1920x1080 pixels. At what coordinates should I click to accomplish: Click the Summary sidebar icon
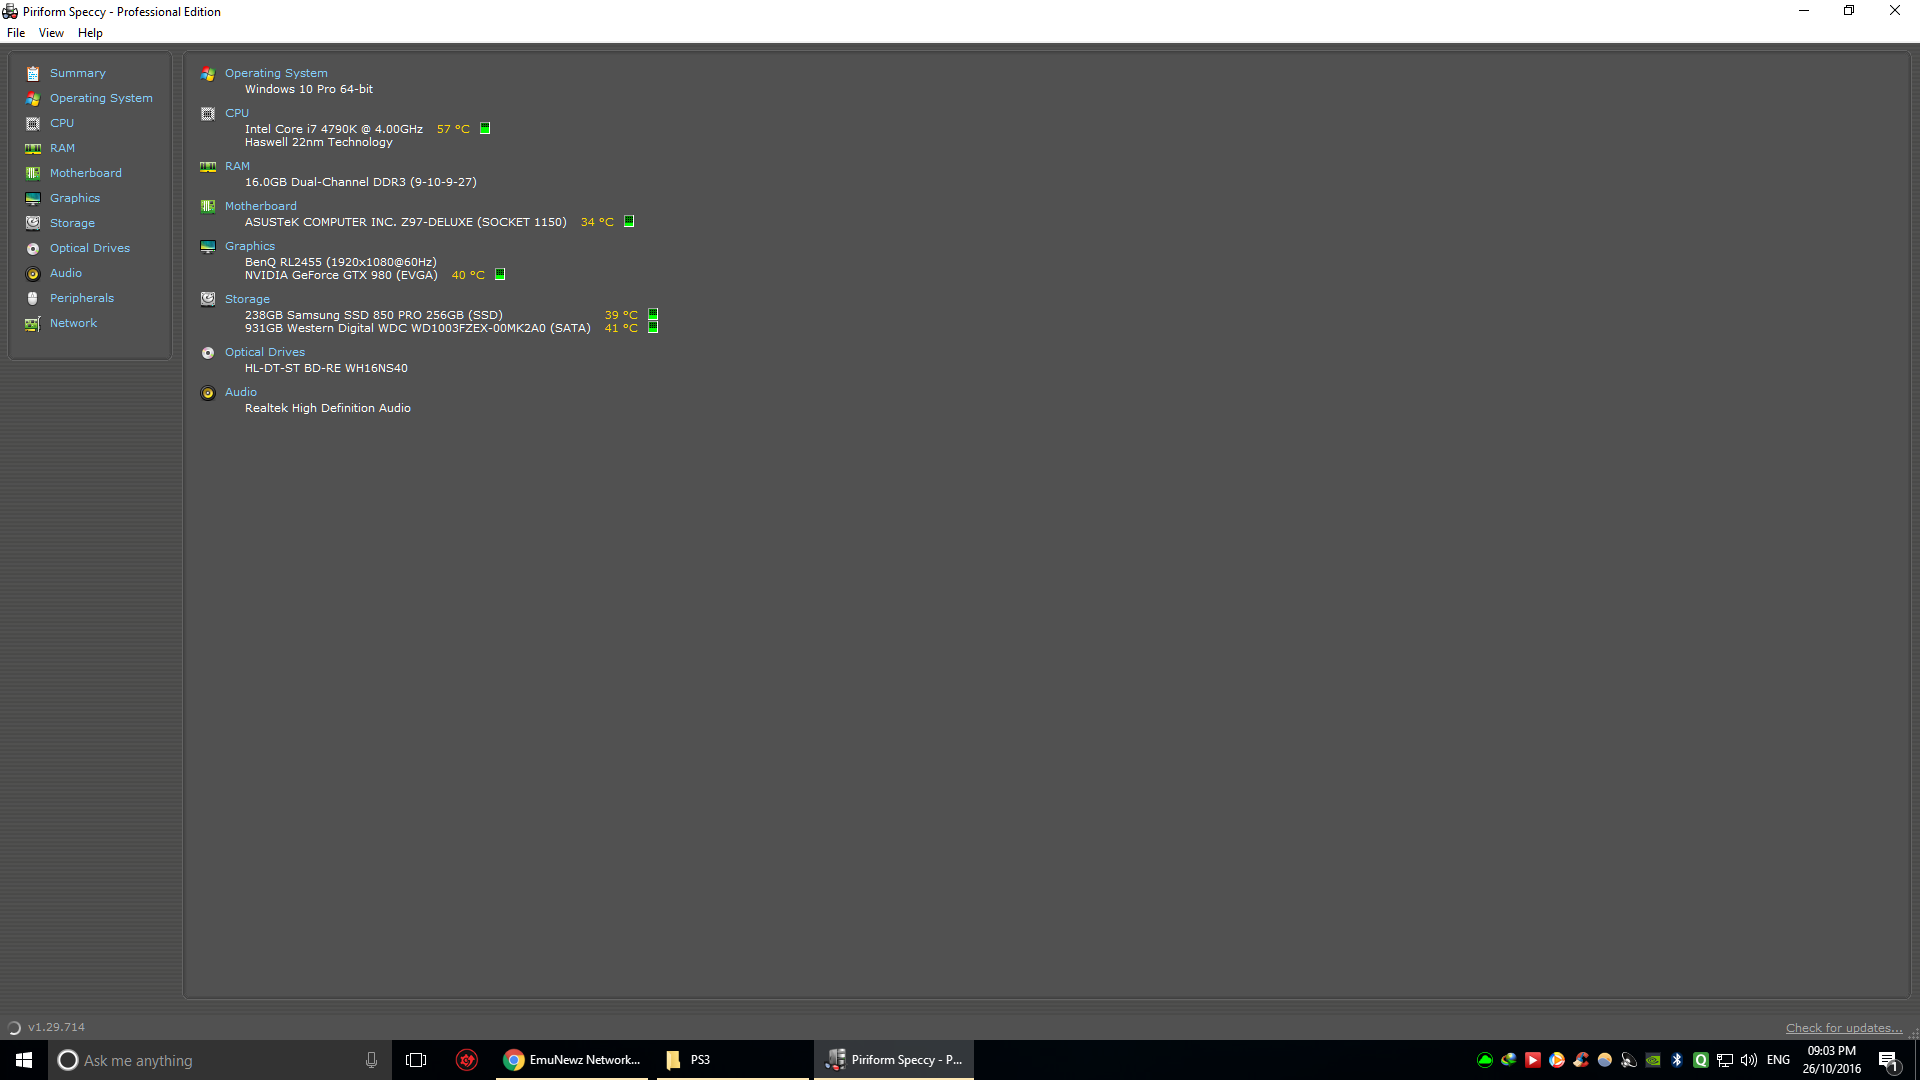33,74
